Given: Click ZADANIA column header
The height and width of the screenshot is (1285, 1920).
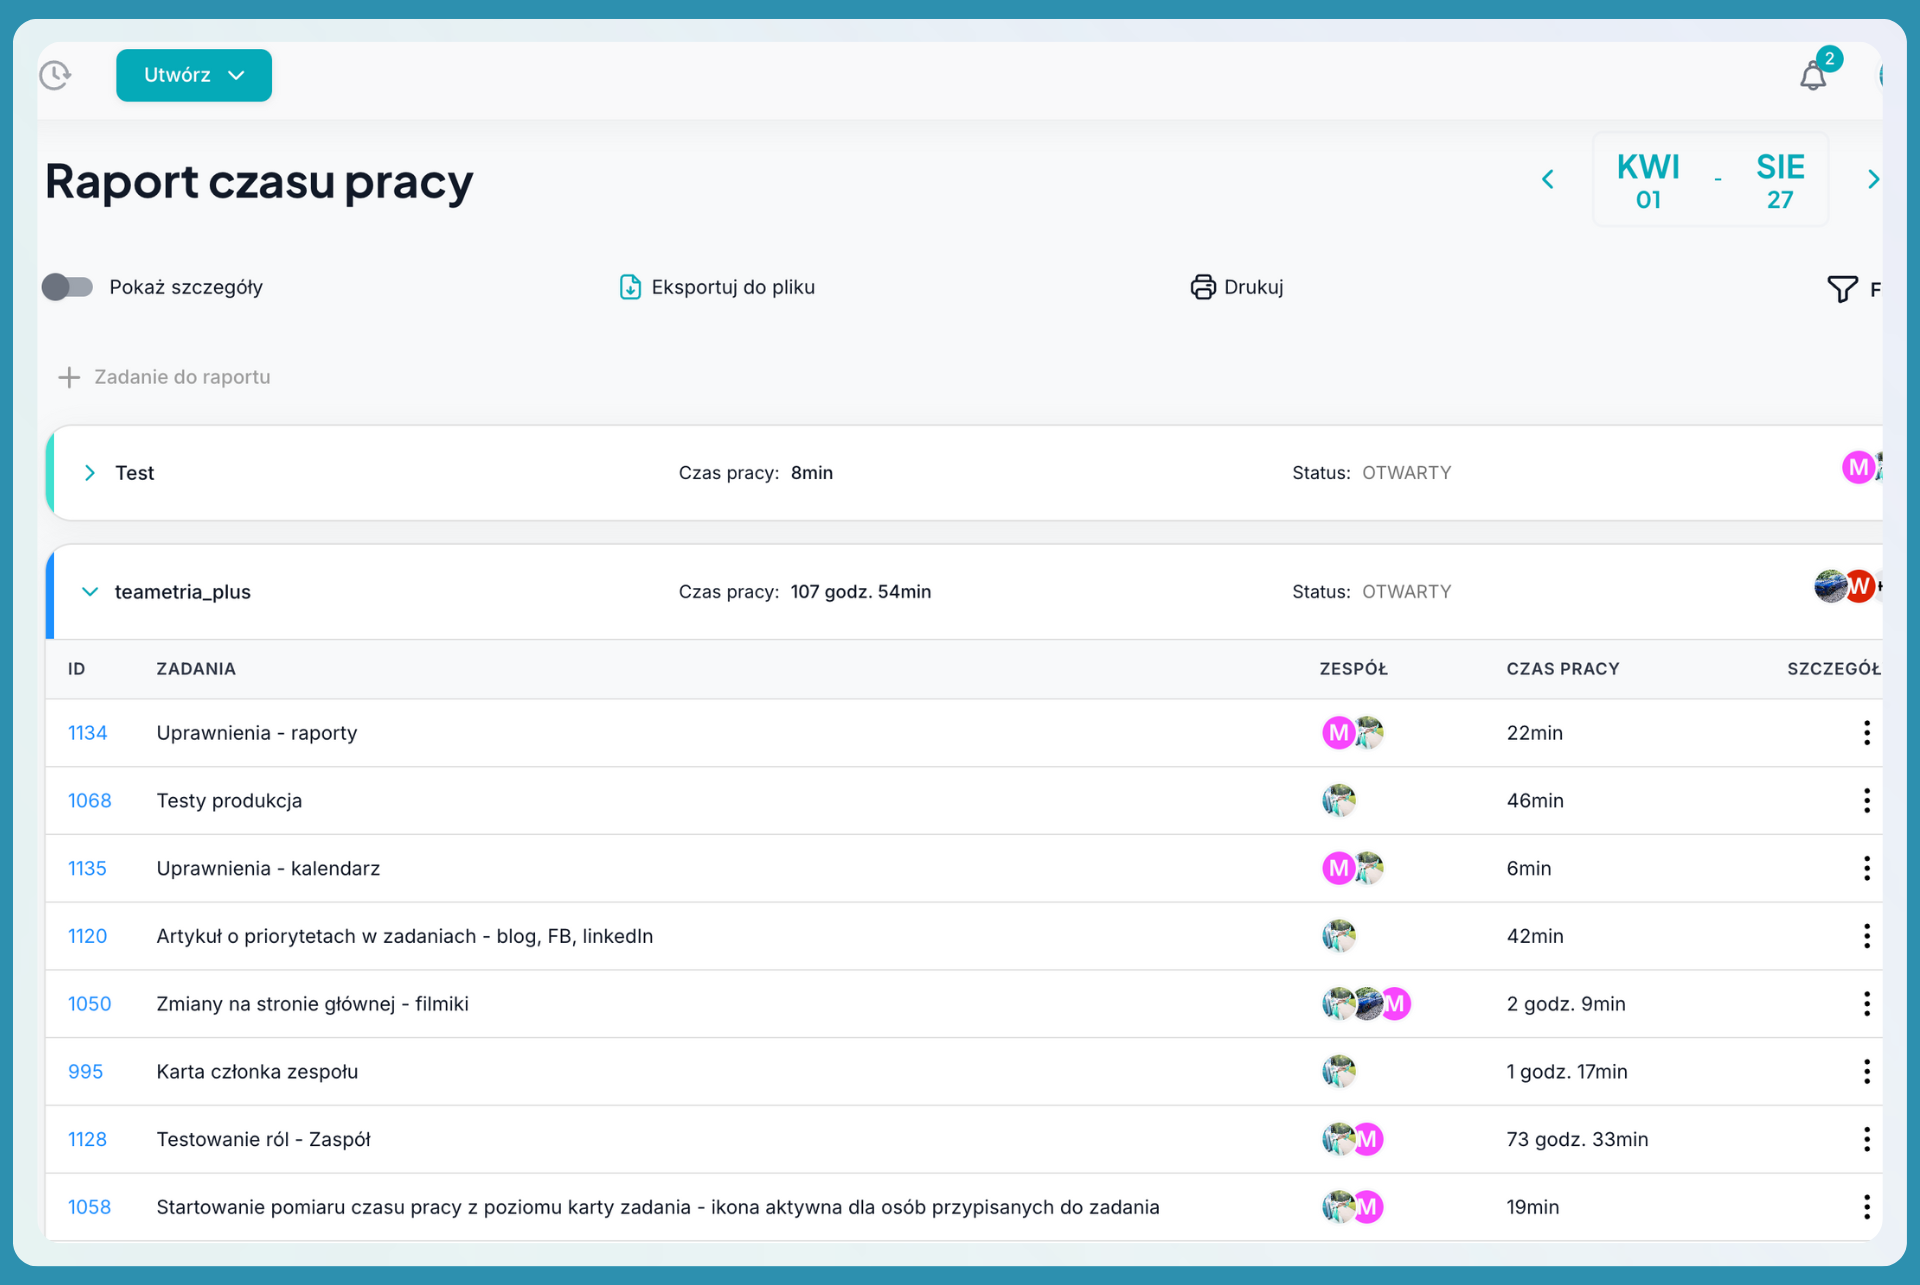Looking at the screenshot, I should click(196, 669).
